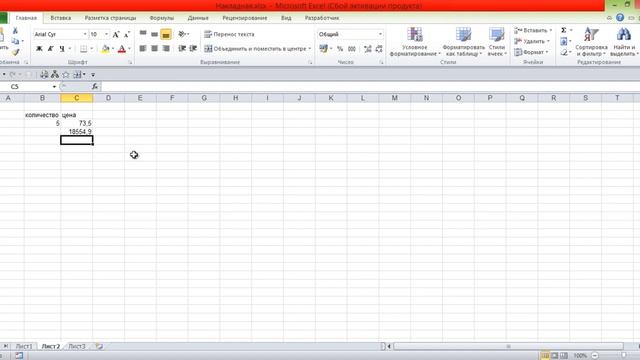Image resolution: width=640 pixels, height=360 pixels.
Task: Click the Fill down icon
Action: click(x=564, y=41)
